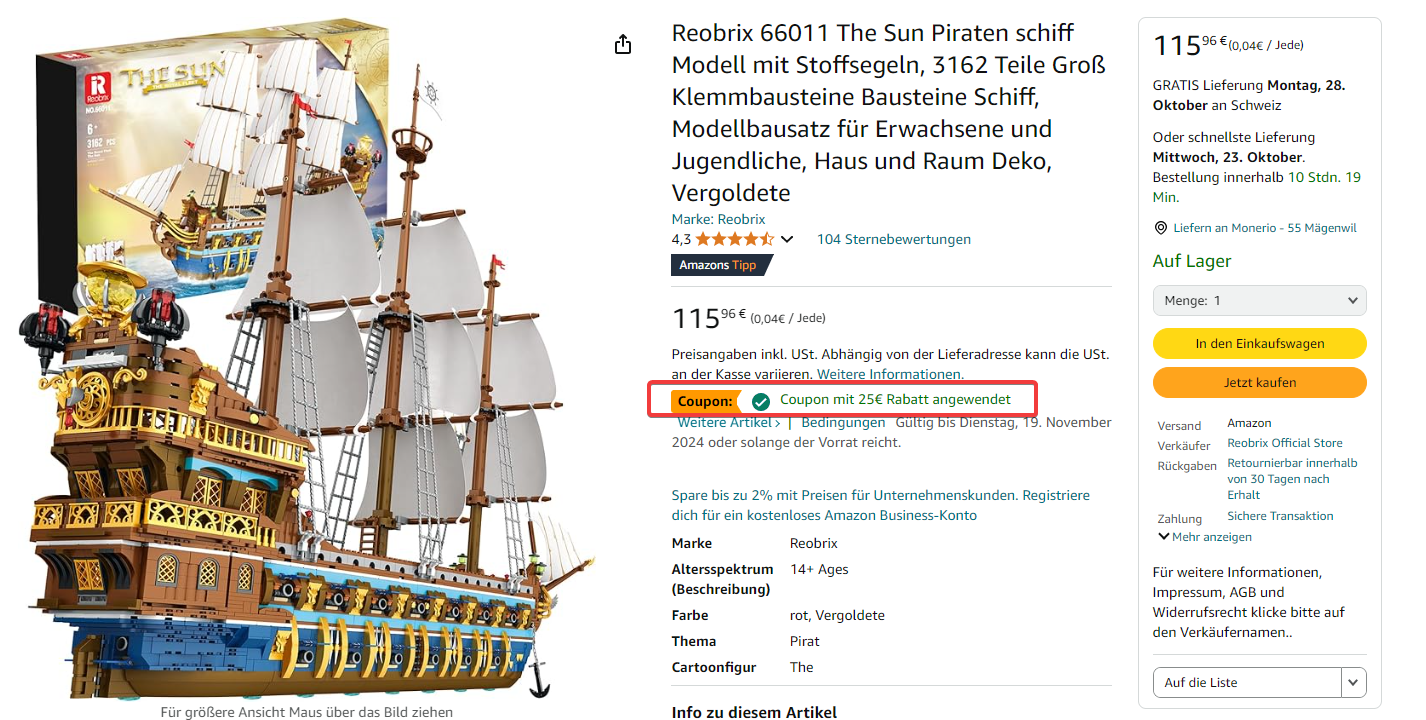Viewport: 1426px width, 720px height.
Task: Expand Mehr anzeigen seller details
Action: pyautogui.click(x=1205, y=537)
